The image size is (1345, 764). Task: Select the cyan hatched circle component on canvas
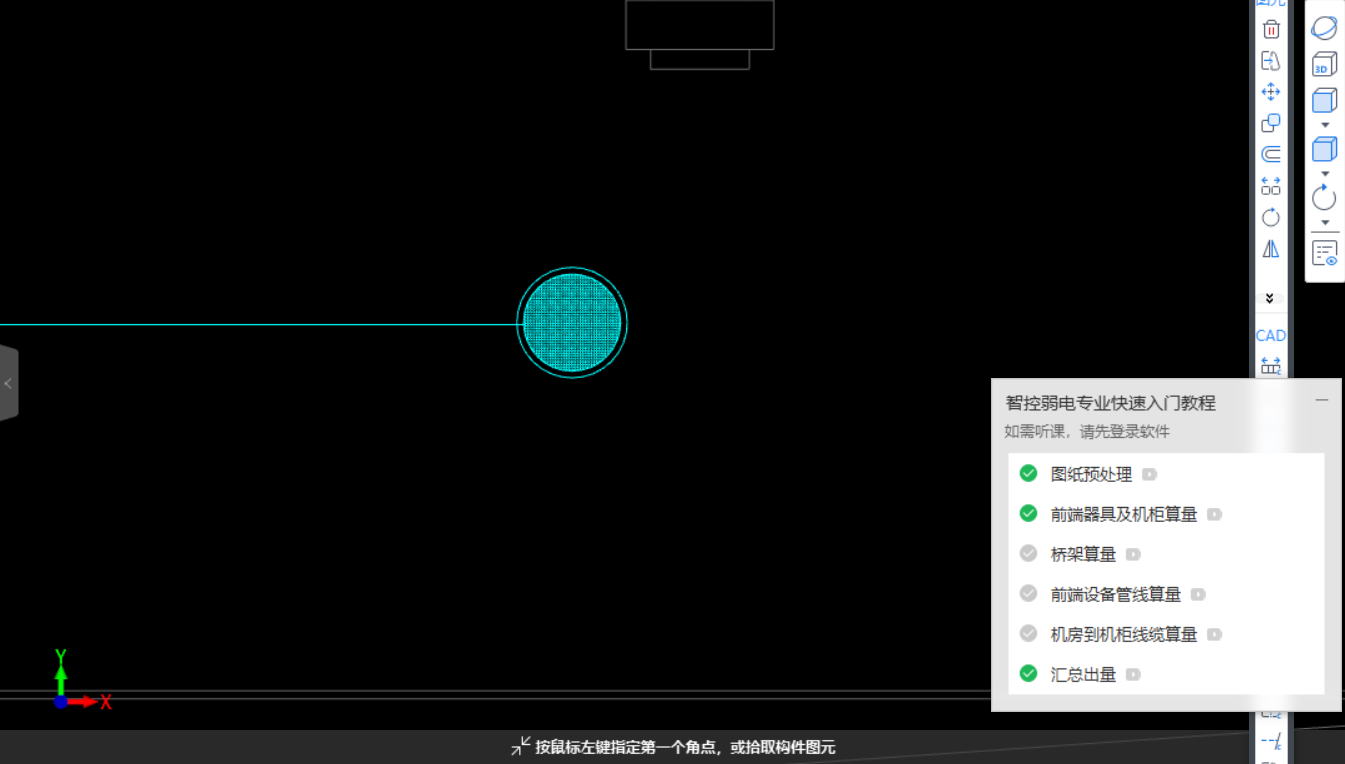(x=572, y=322)
